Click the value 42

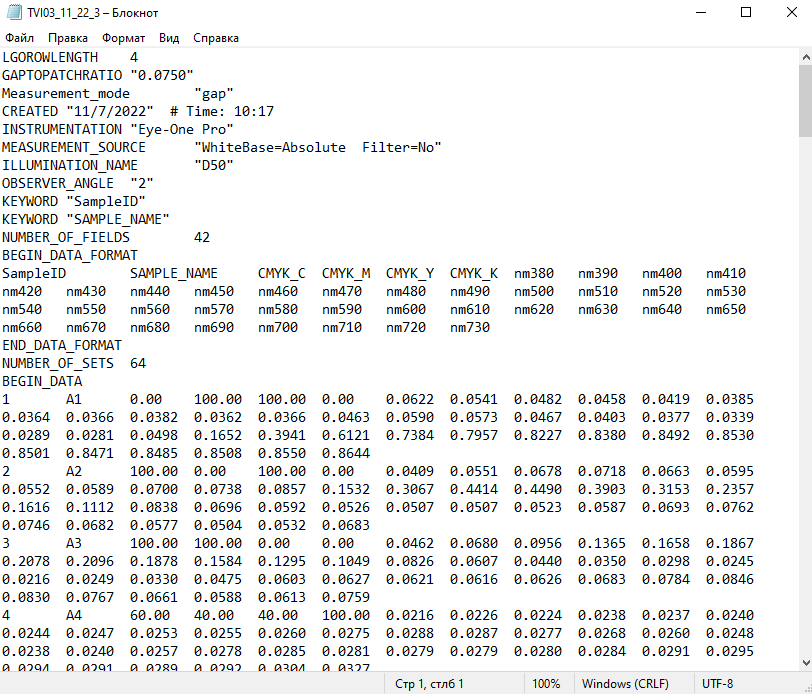202,237
